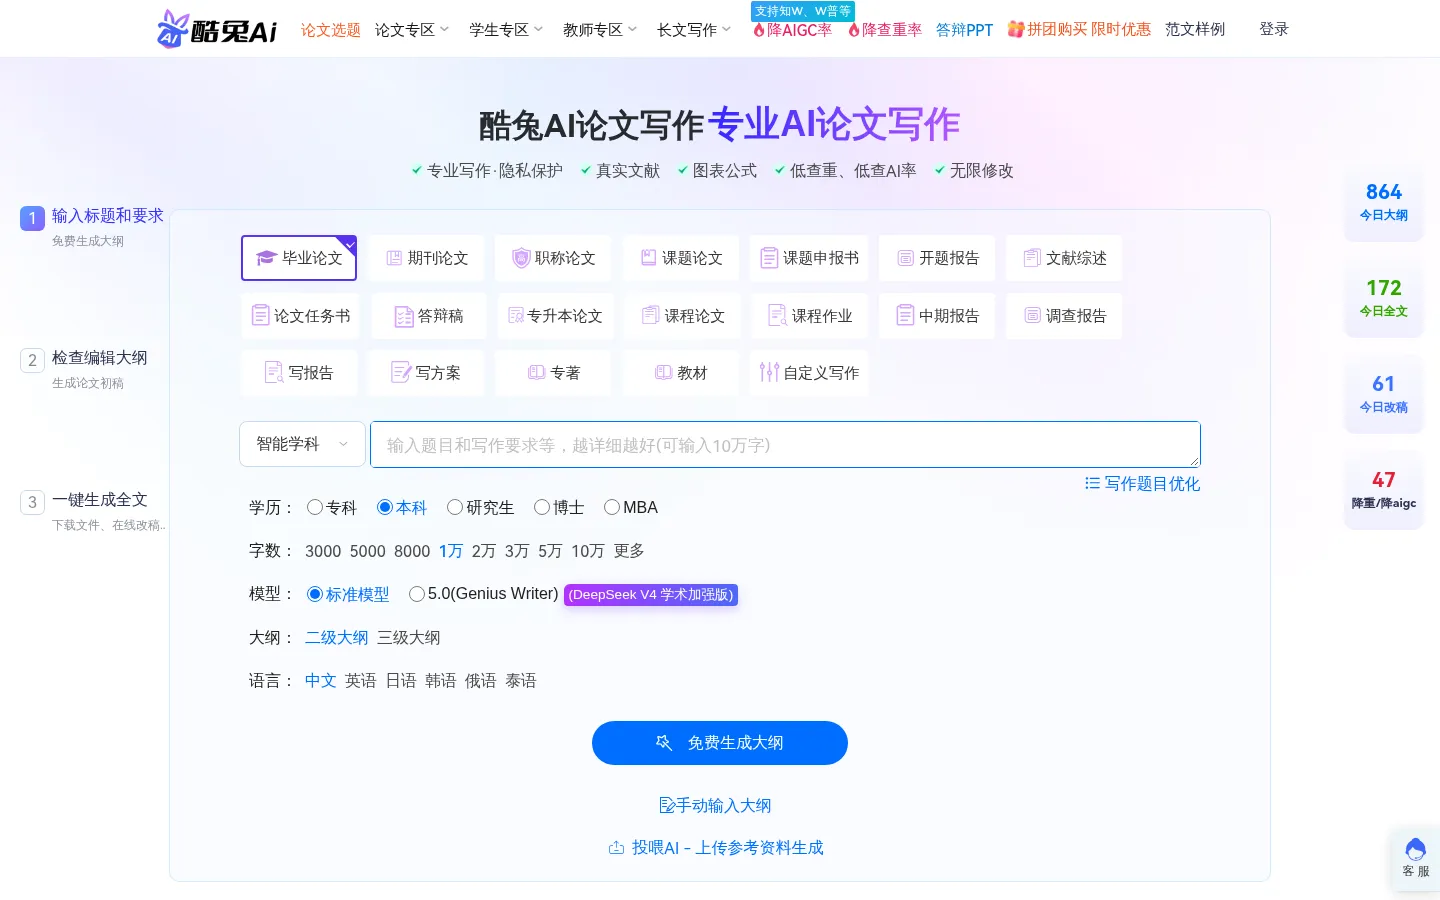Open the 今日大纲 864 stat card
The width and height of the screenshot is (1440, 900).
(x=1384, y=202)
